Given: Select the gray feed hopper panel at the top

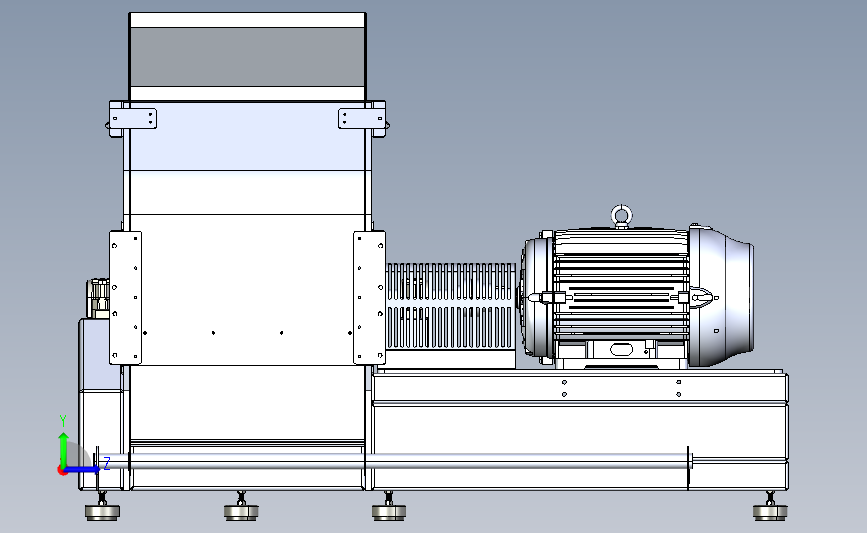Looking at the screenshot, I should coord(247,57).
